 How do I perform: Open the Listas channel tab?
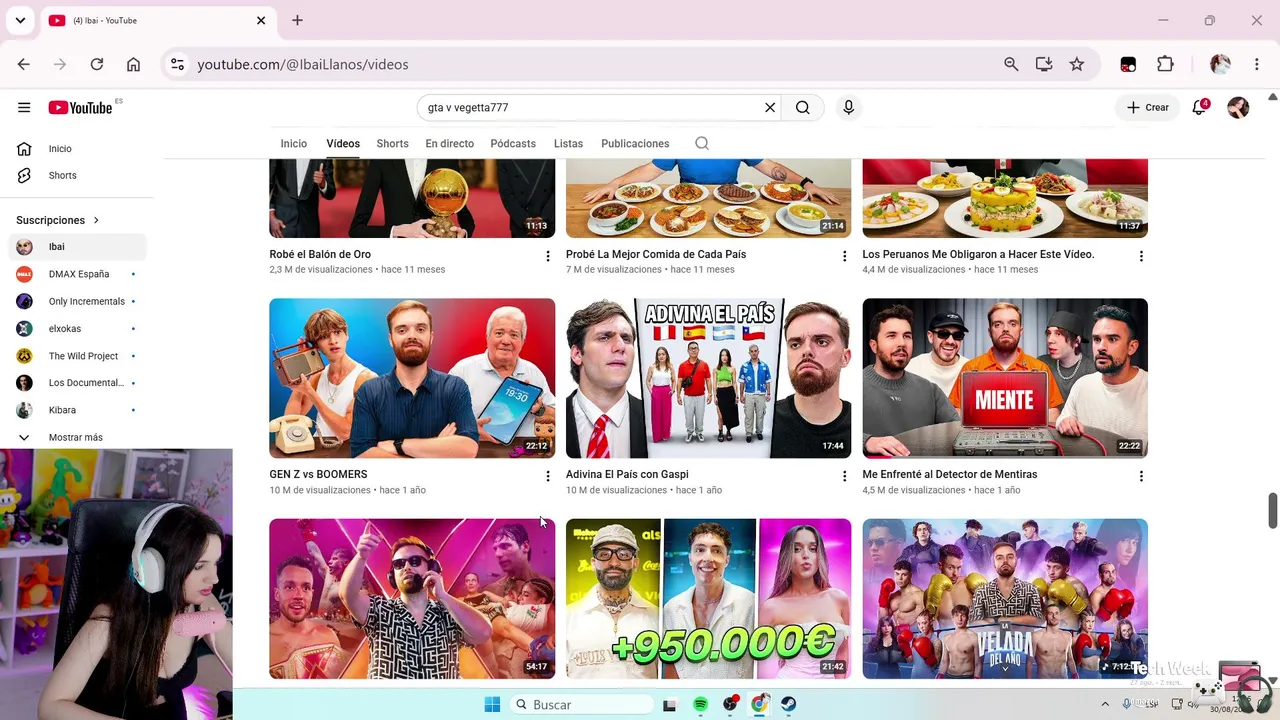pos(568,143)
